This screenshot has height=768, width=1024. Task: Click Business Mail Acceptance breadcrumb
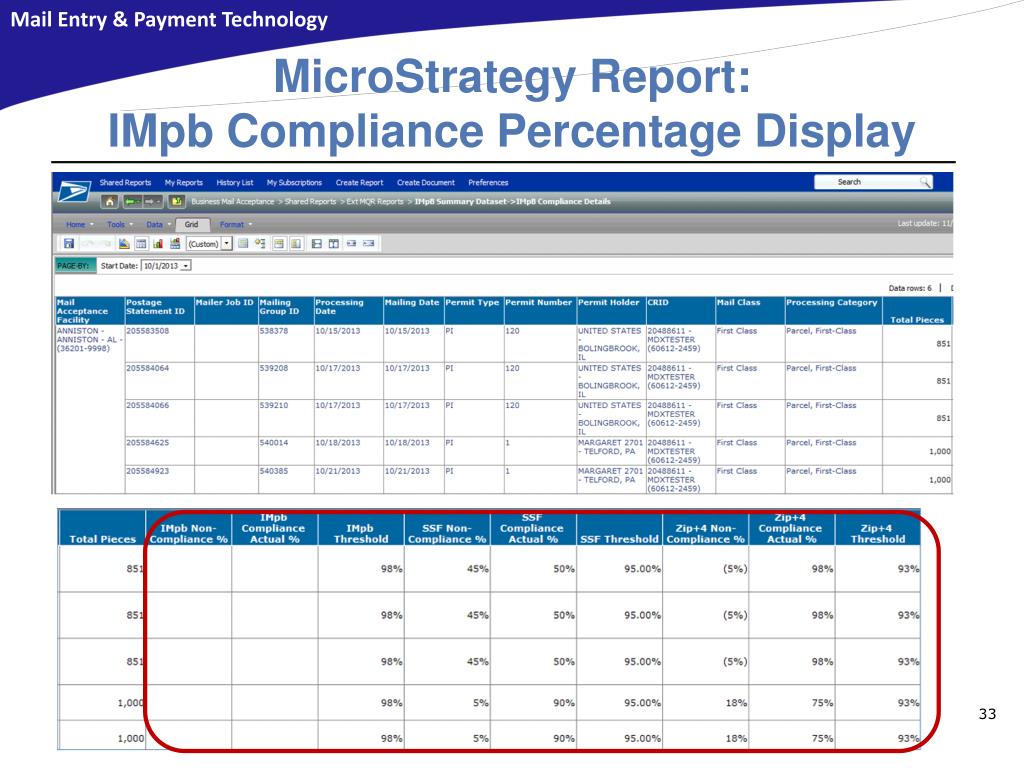(232, 202)
